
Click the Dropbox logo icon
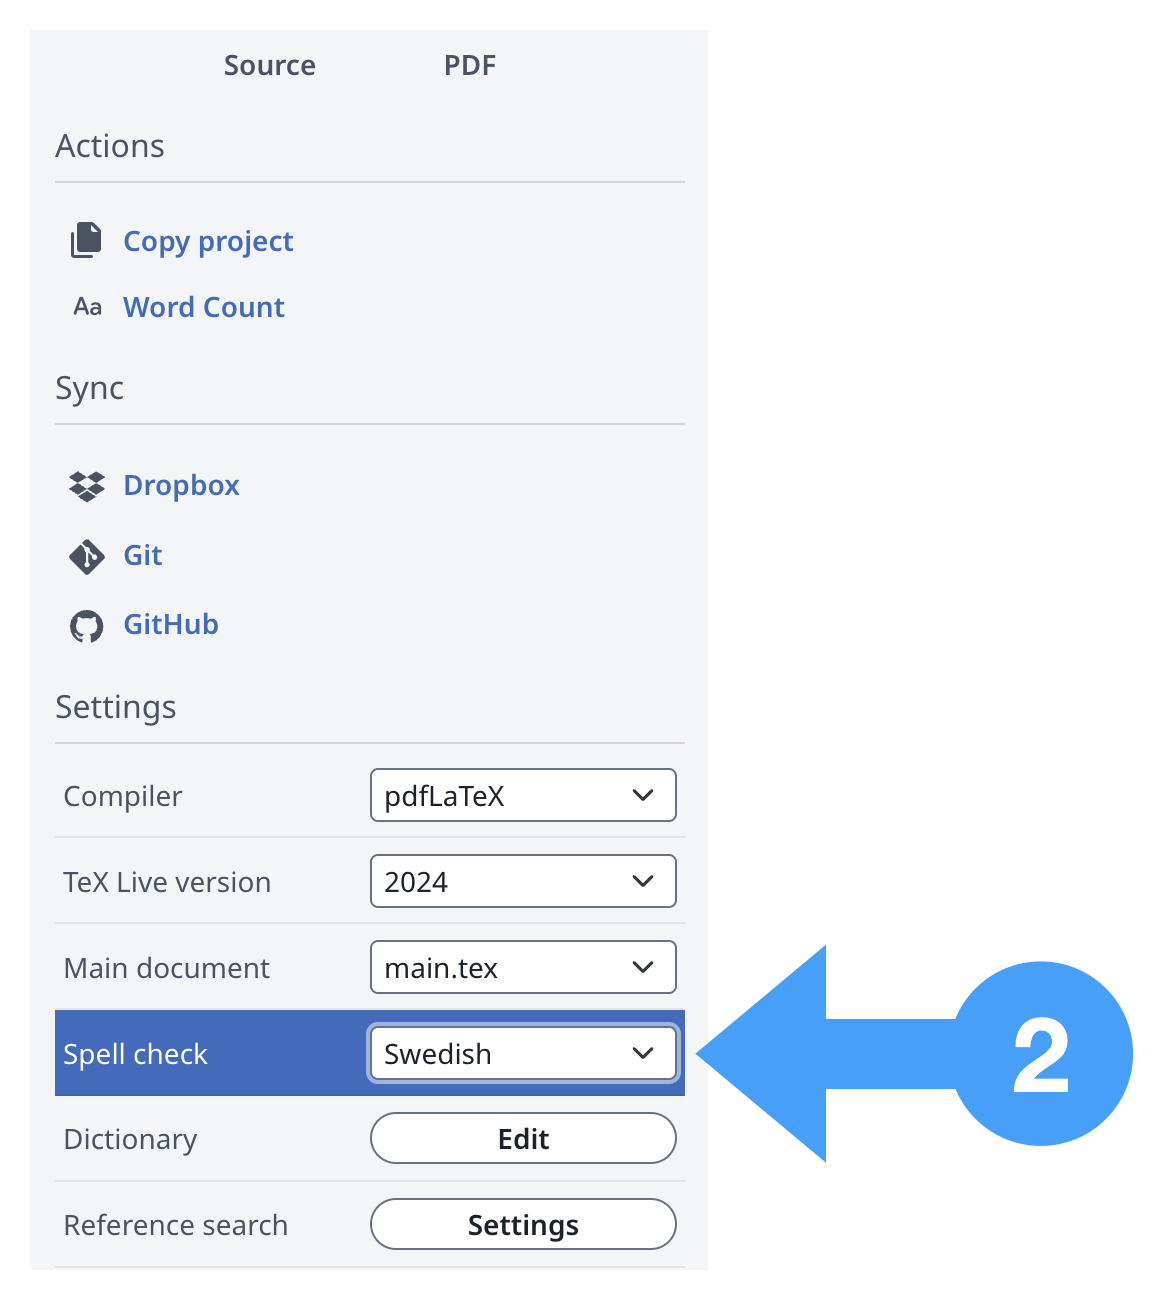tap(87, 486)
